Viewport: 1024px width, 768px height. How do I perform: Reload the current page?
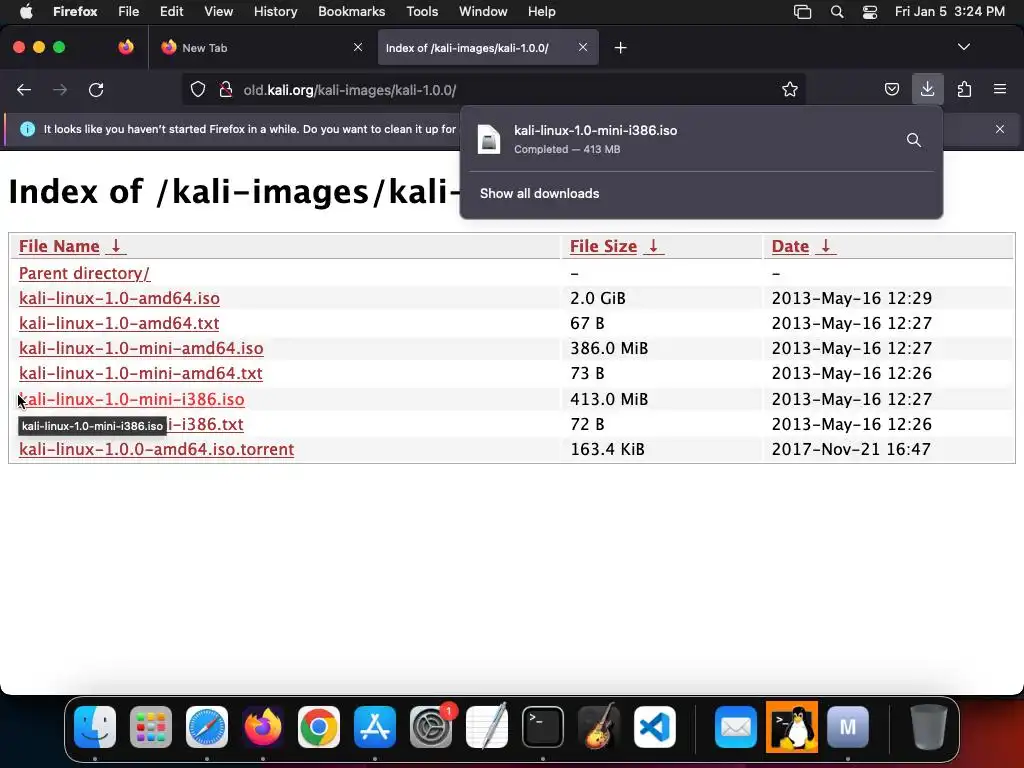96,89
